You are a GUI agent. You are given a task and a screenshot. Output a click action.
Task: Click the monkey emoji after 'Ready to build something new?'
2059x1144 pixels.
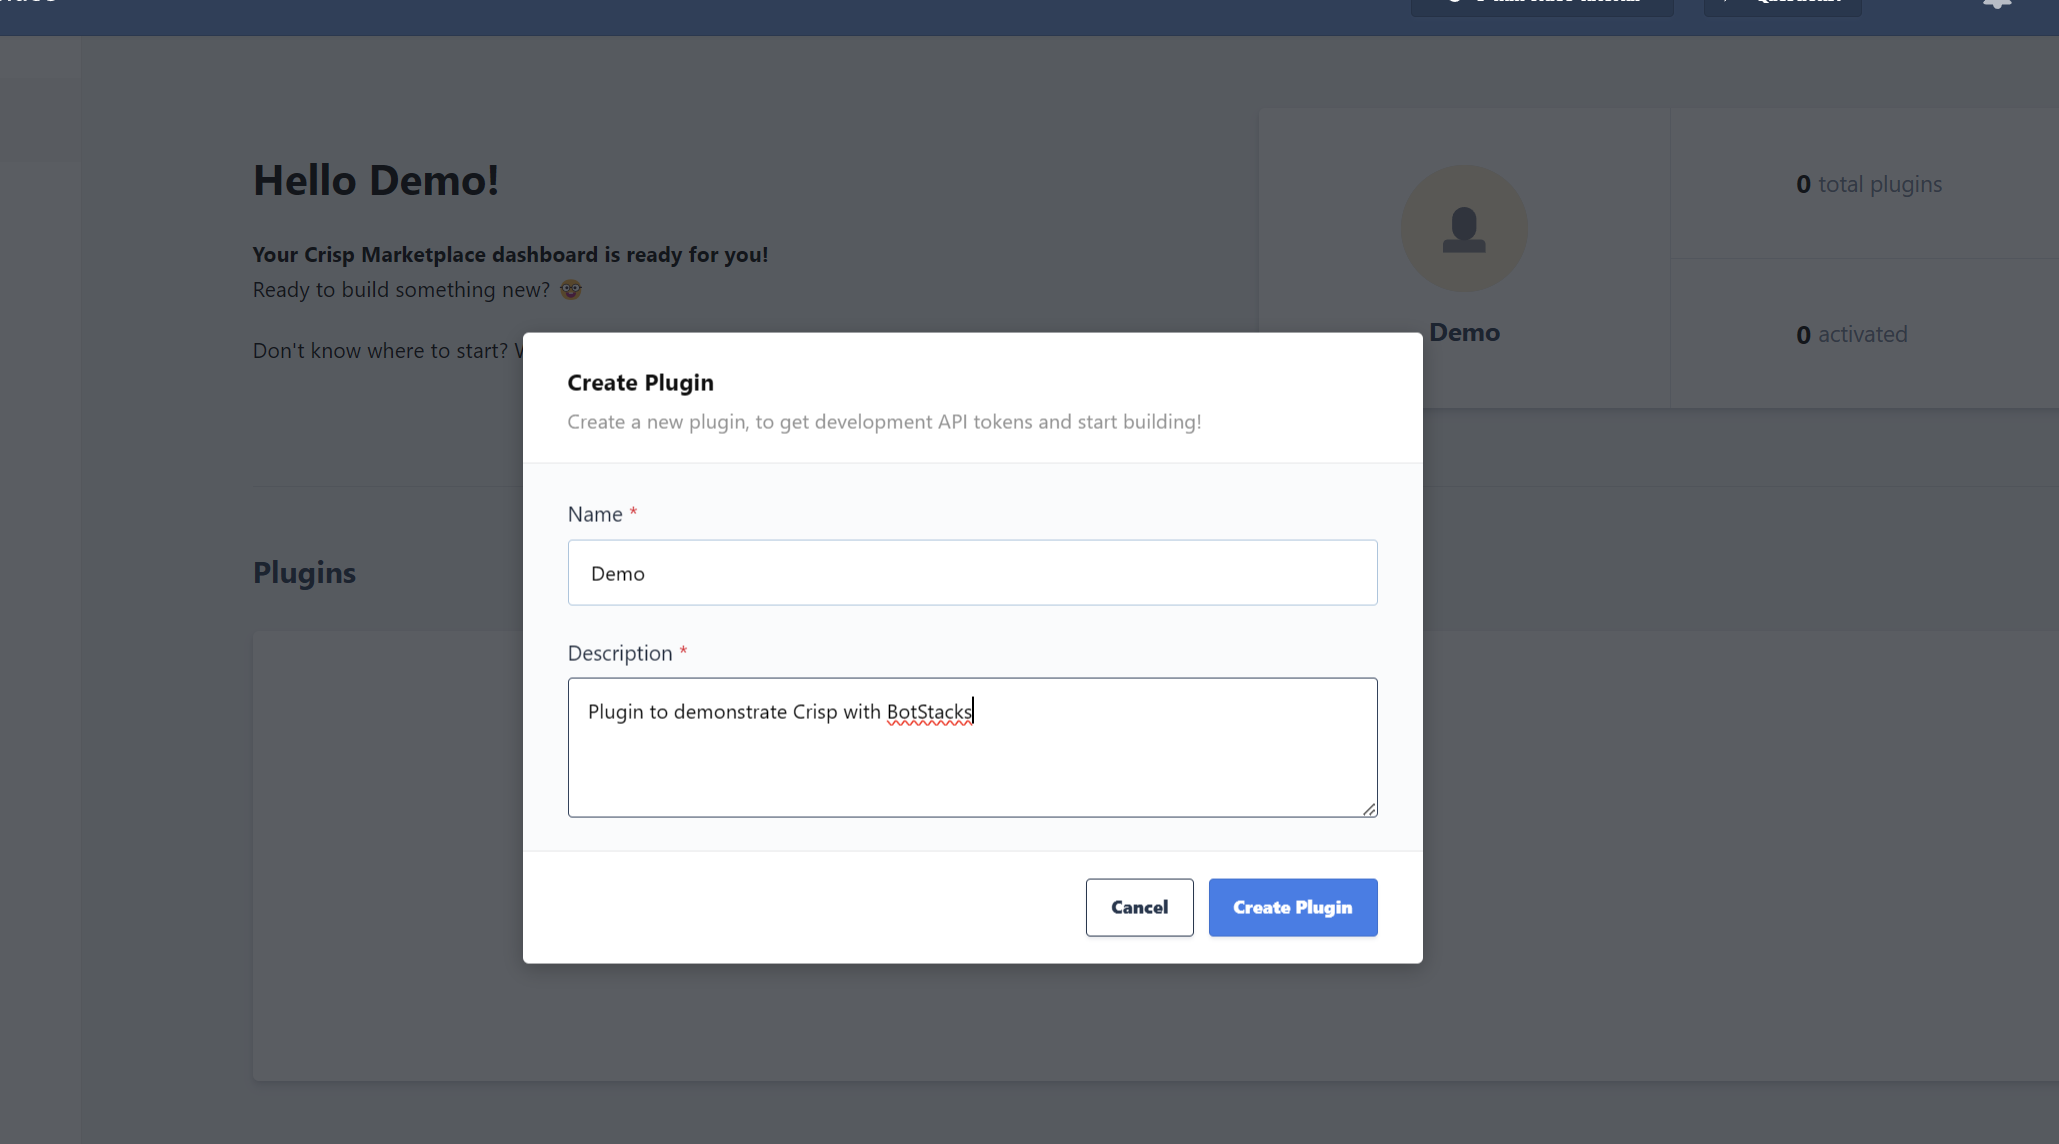570,290
